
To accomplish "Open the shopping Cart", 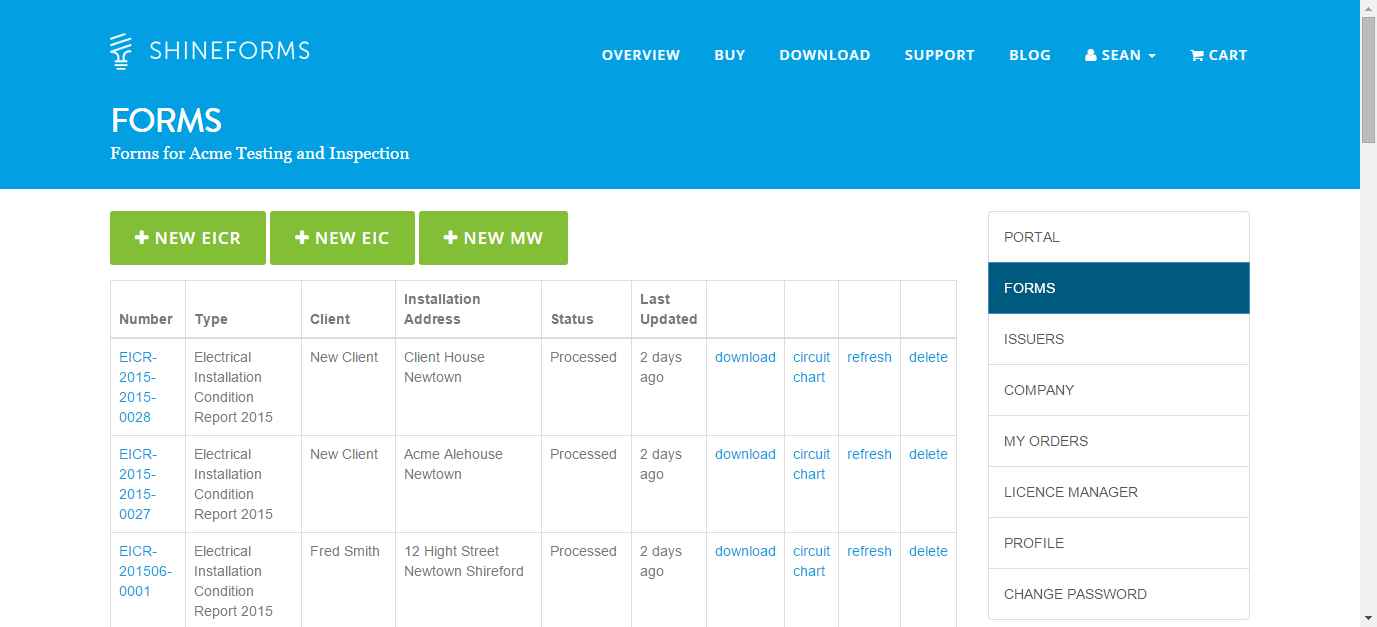I will coord(1218,55).
